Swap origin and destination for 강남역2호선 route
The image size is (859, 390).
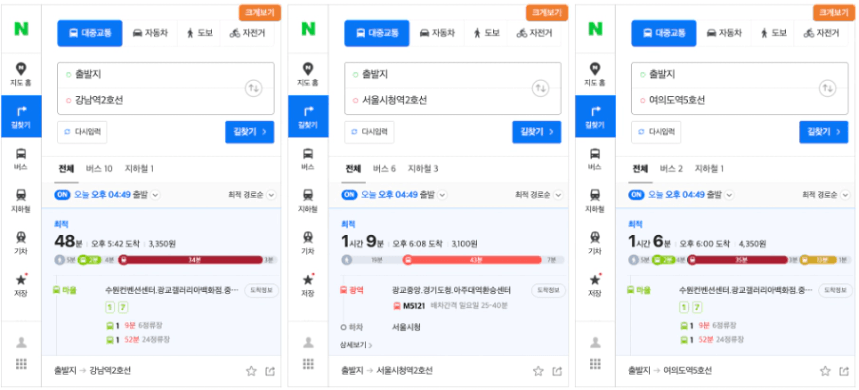253,88
